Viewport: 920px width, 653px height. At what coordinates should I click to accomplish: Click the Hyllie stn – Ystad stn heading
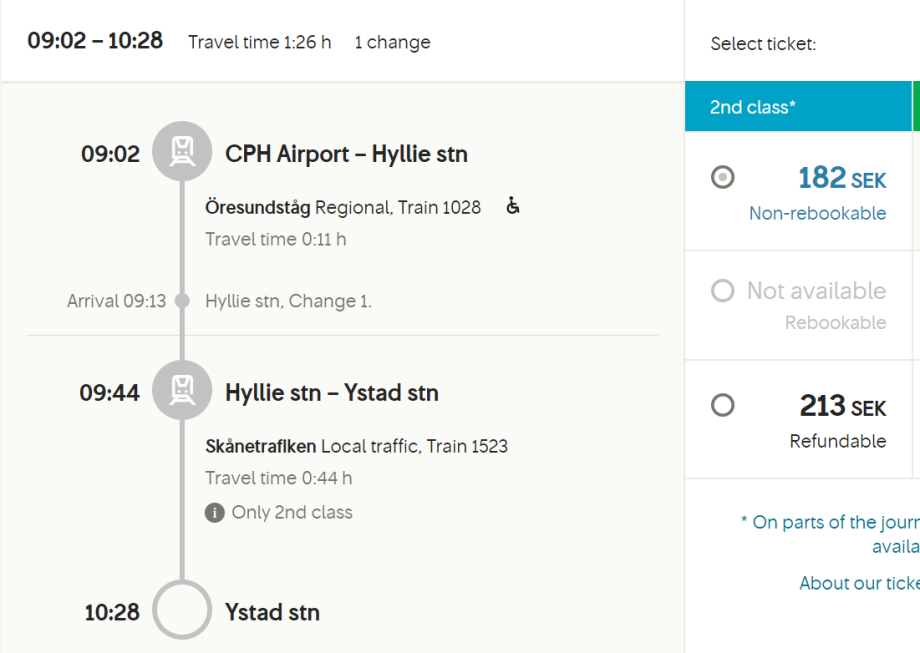click(332, 393)
